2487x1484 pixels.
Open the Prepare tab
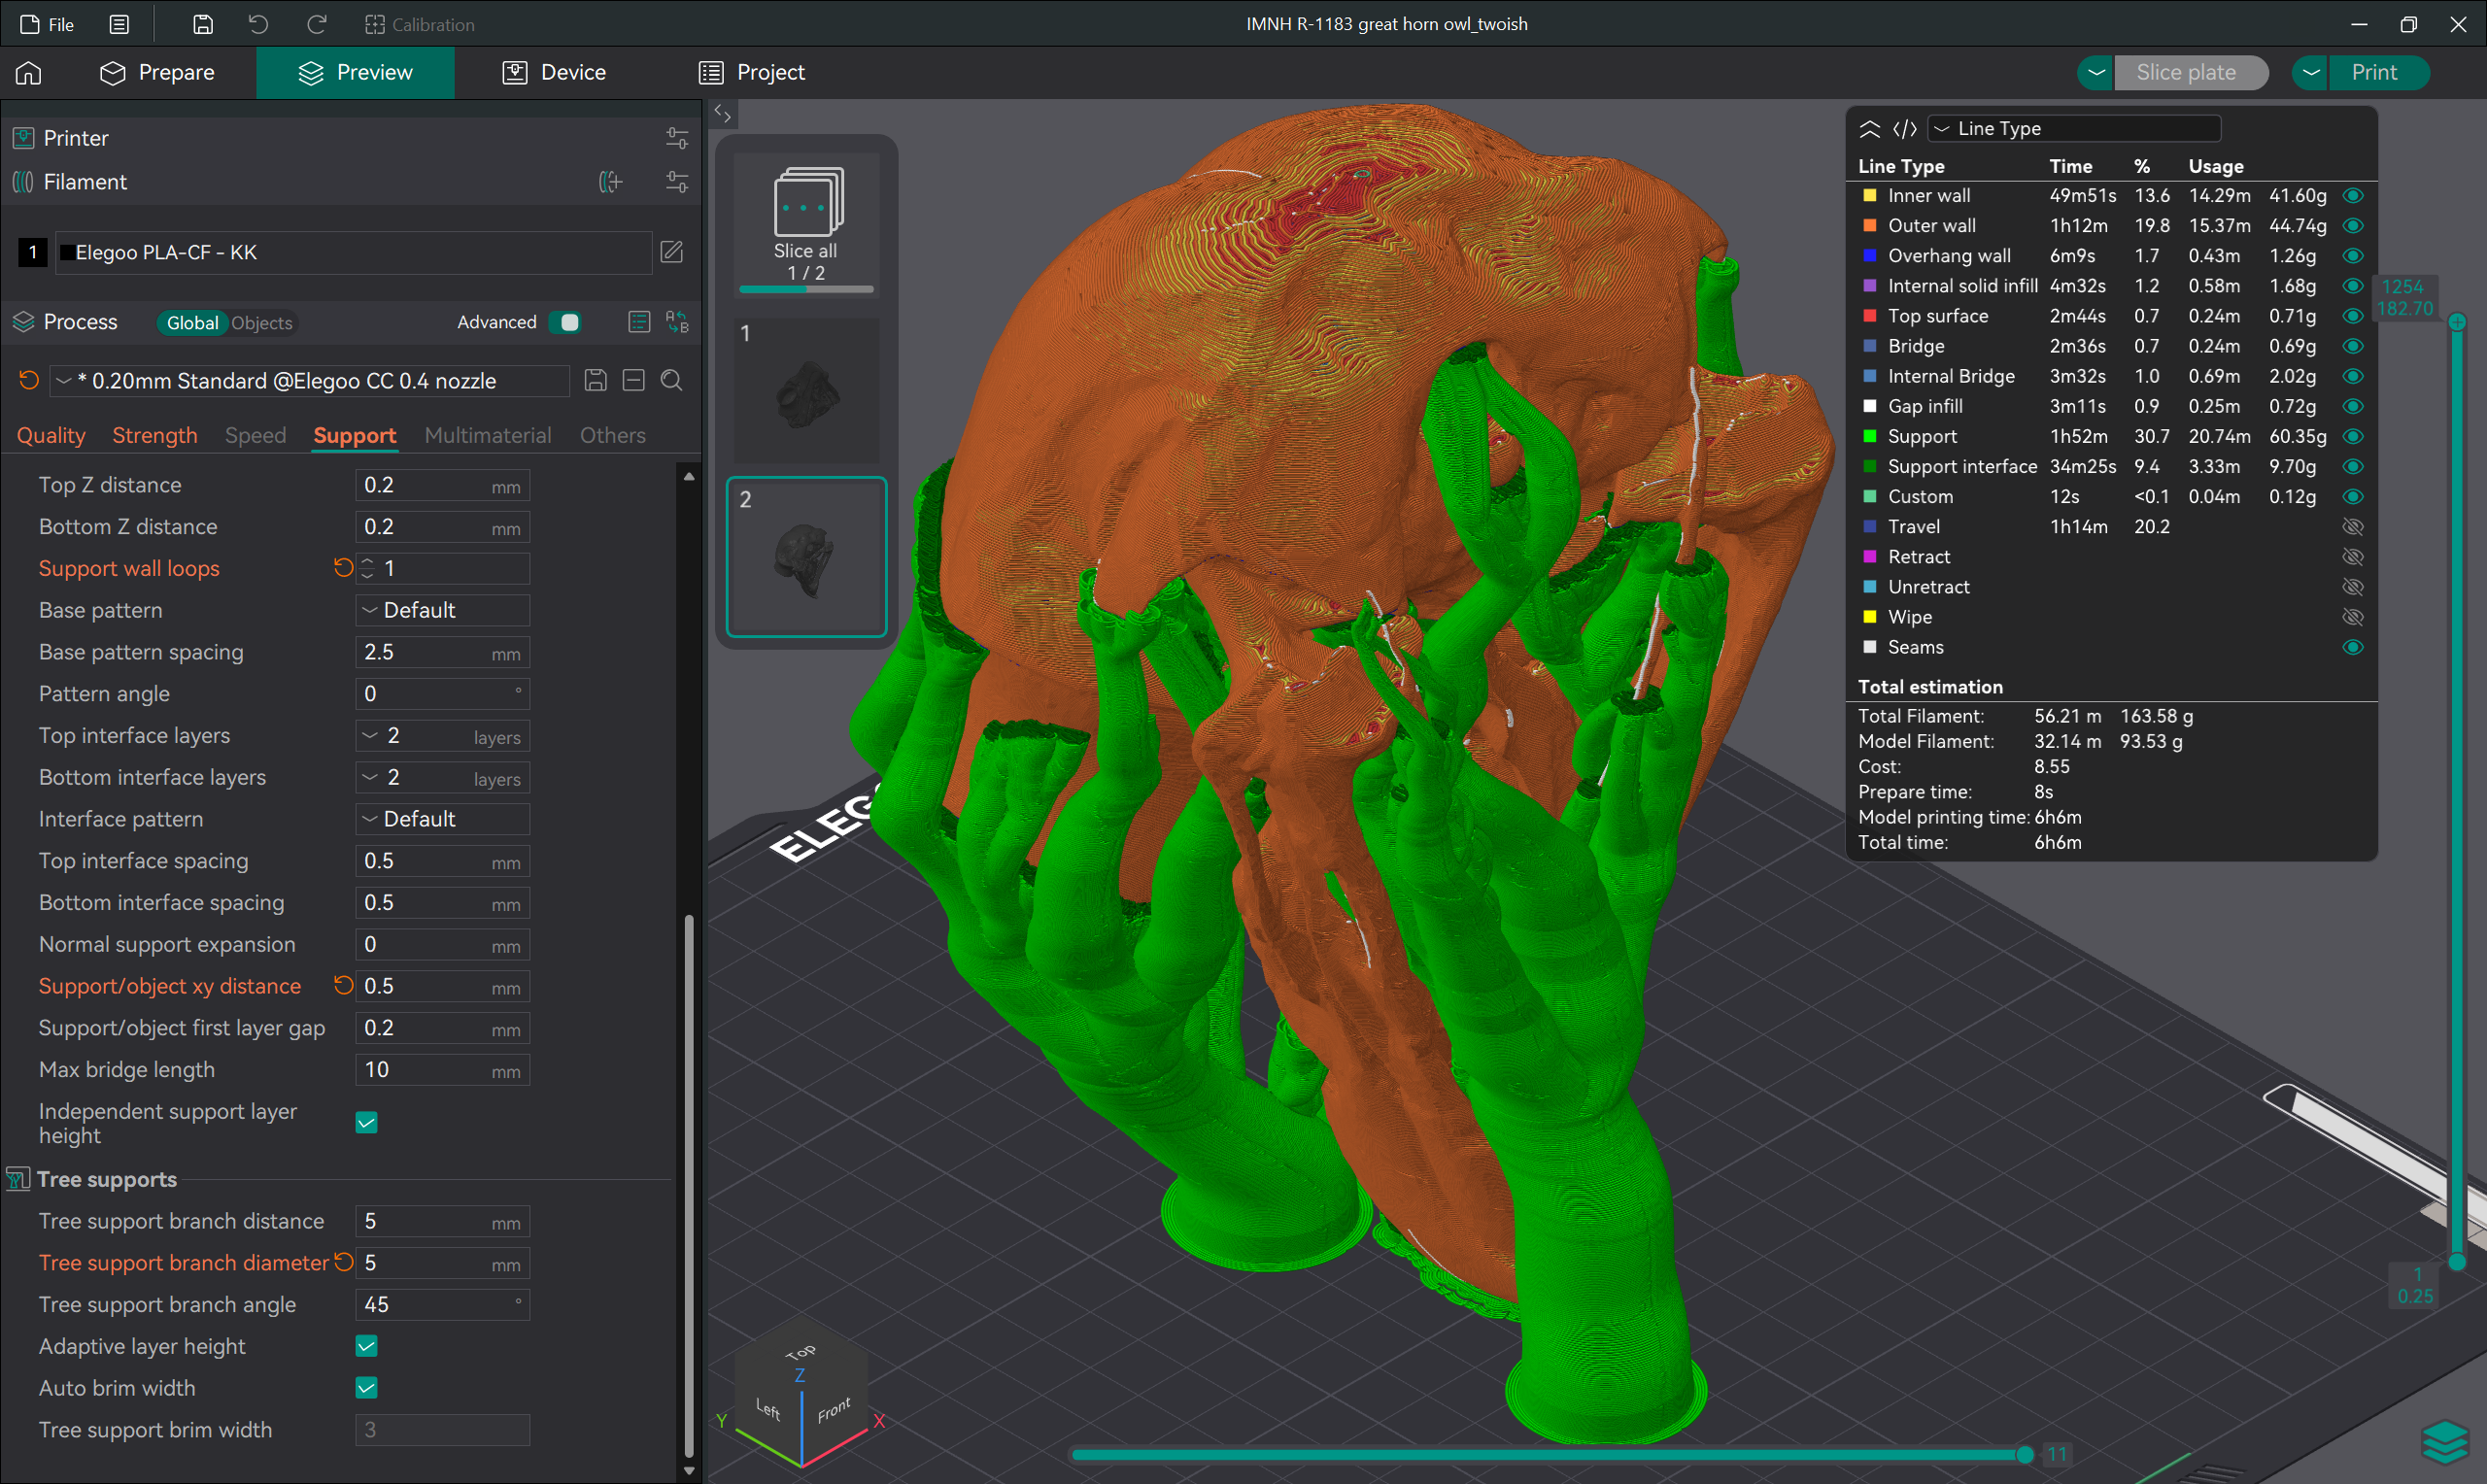(157, 72)
